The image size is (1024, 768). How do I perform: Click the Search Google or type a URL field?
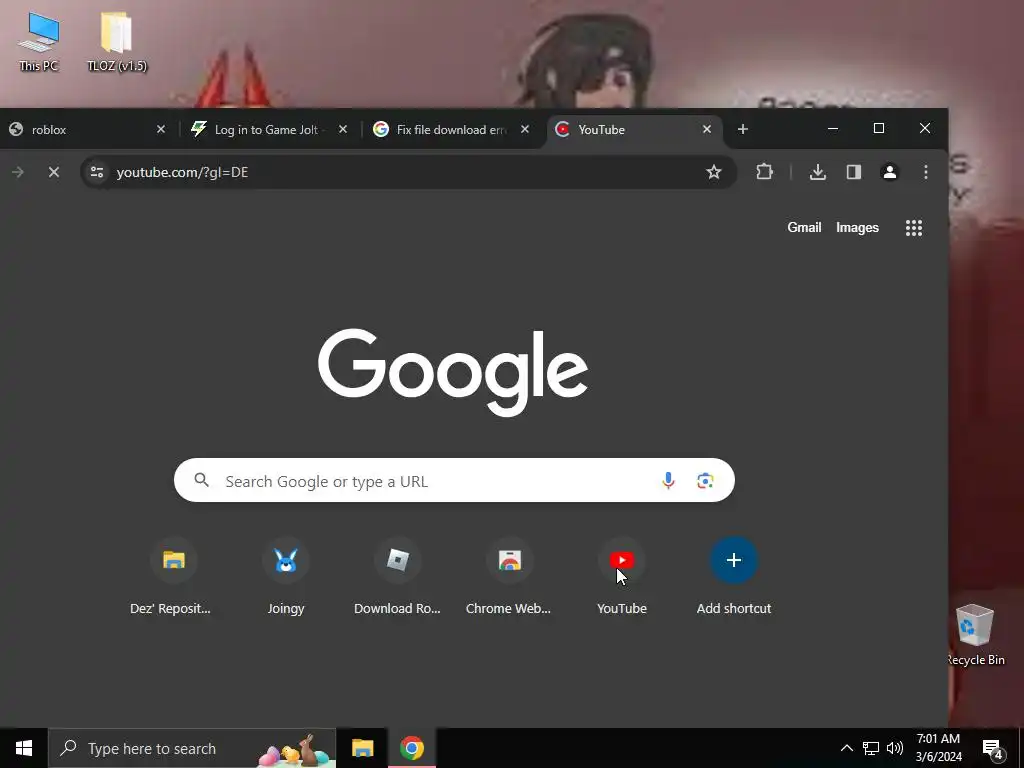454,481
